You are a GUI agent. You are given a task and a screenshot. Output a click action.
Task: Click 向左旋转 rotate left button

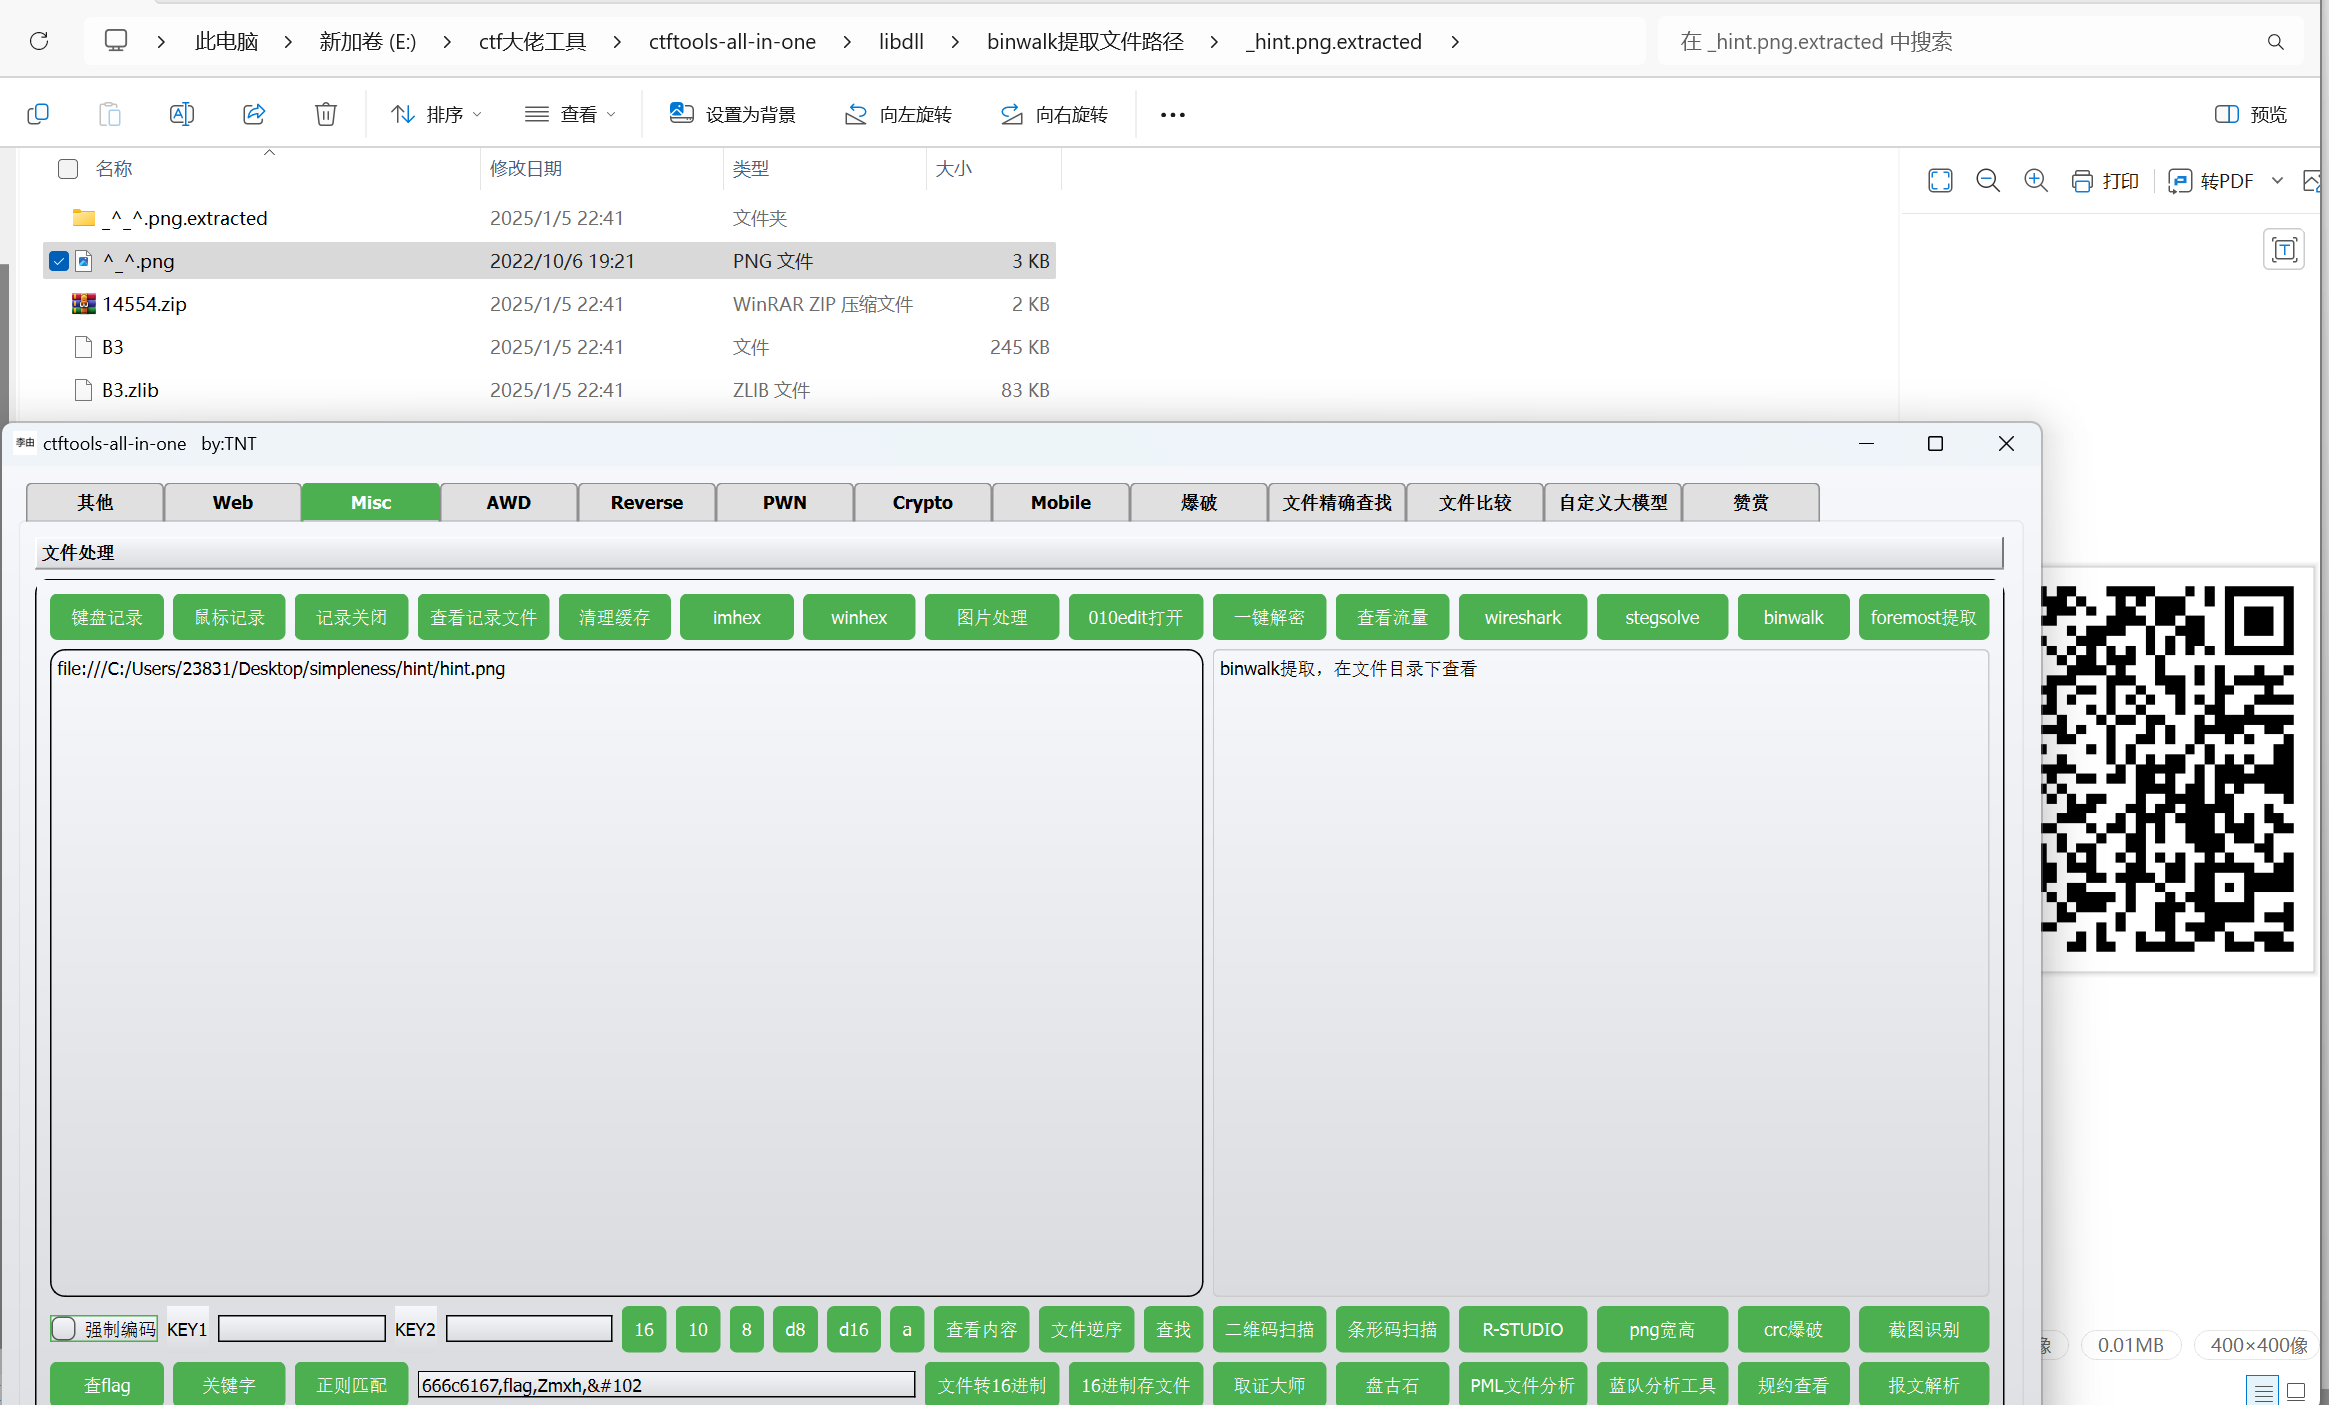point(898,114)
